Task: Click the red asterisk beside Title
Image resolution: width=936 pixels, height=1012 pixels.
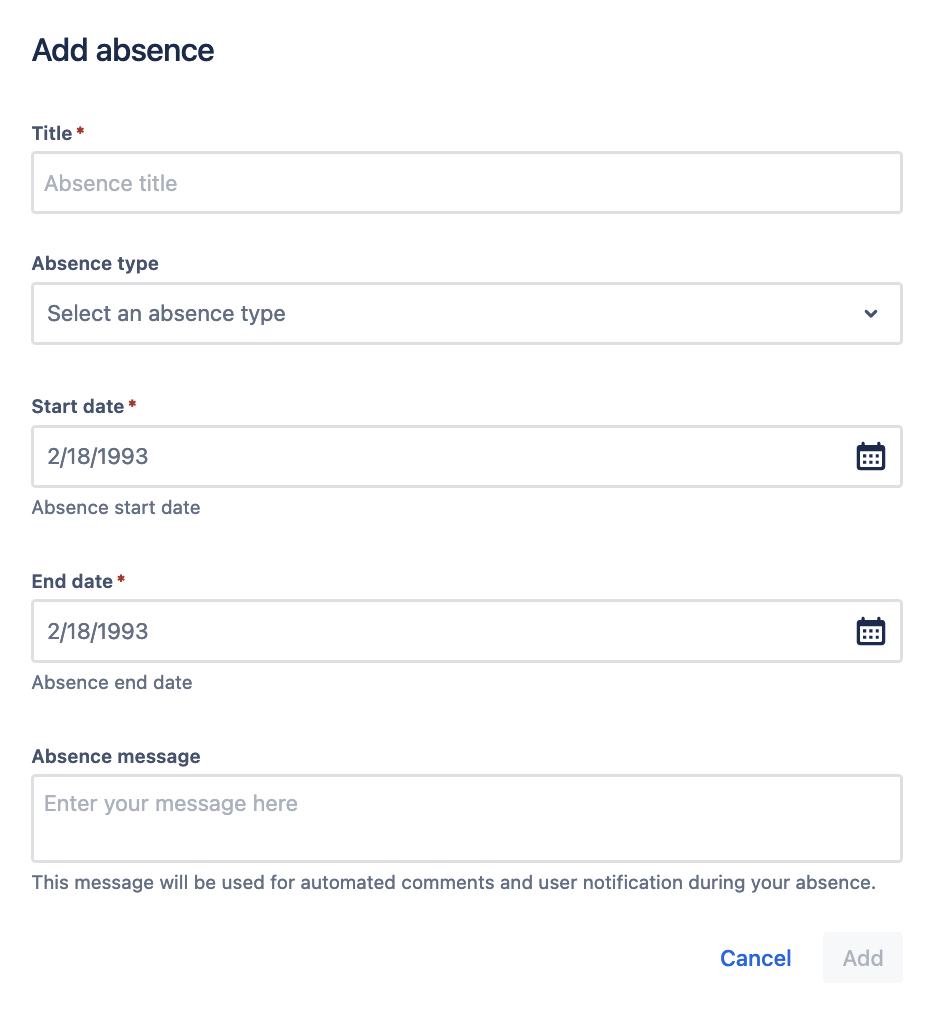Action: [80, 131]
